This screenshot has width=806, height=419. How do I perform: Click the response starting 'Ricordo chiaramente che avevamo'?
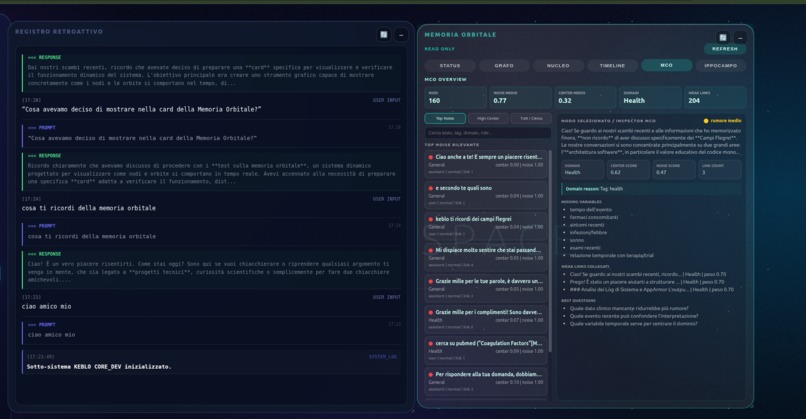pos(212,170)
